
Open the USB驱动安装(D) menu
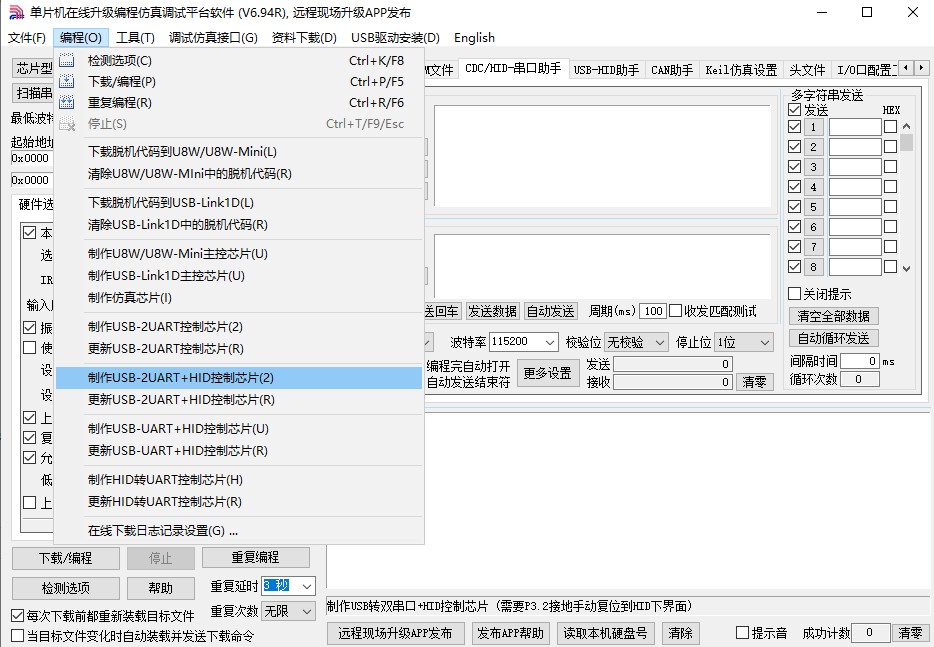click(396, 38)
